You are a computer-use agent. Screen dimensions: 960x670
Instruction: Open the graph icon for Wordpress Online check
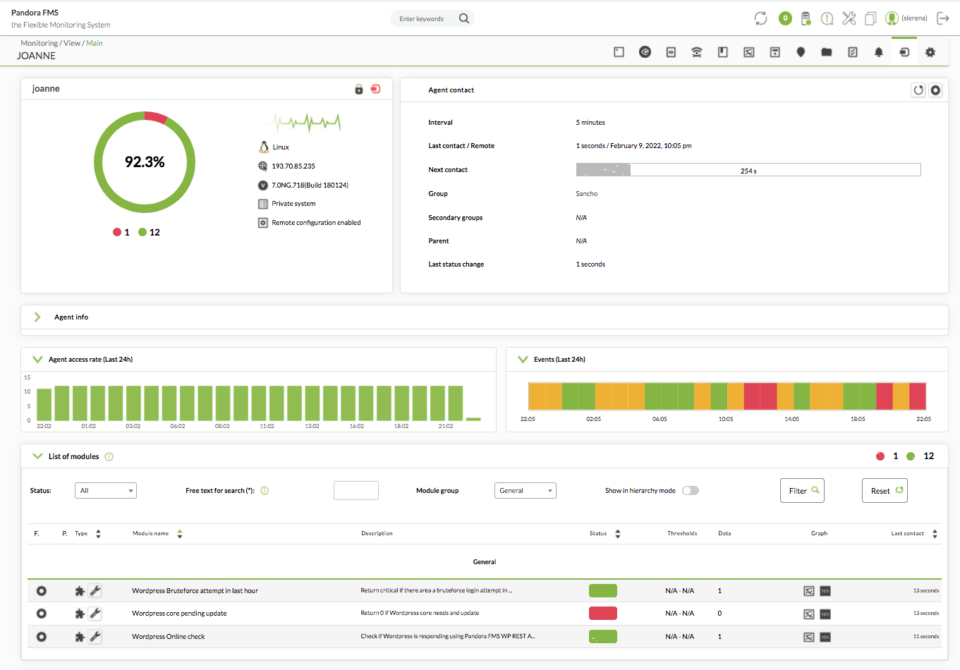coord(809,637)
